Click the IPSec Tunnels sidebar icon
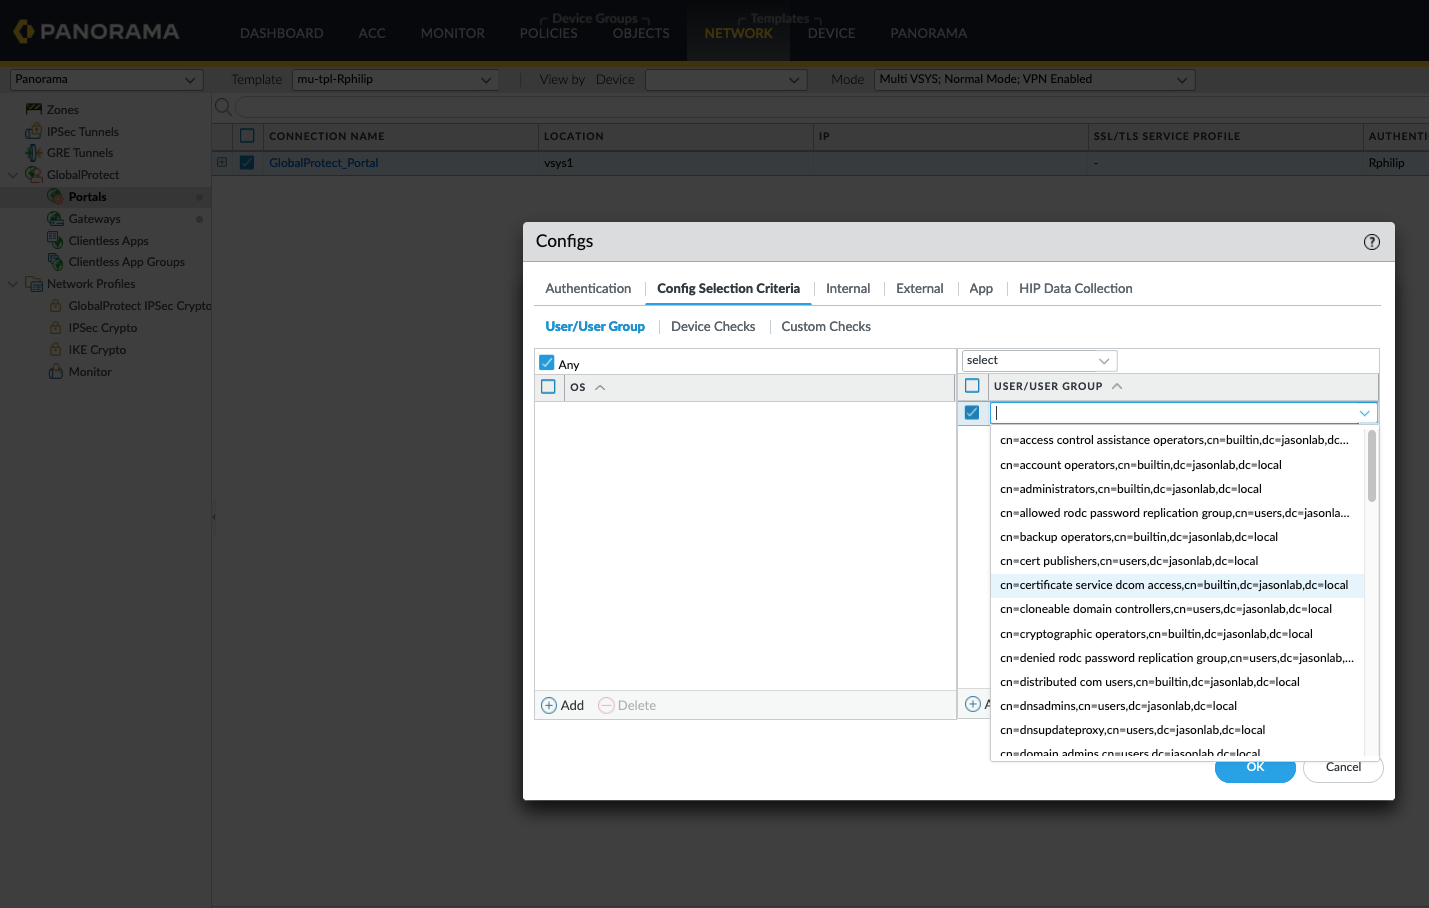This screenshot has height=908, width=1429. (x=34, y=131)
